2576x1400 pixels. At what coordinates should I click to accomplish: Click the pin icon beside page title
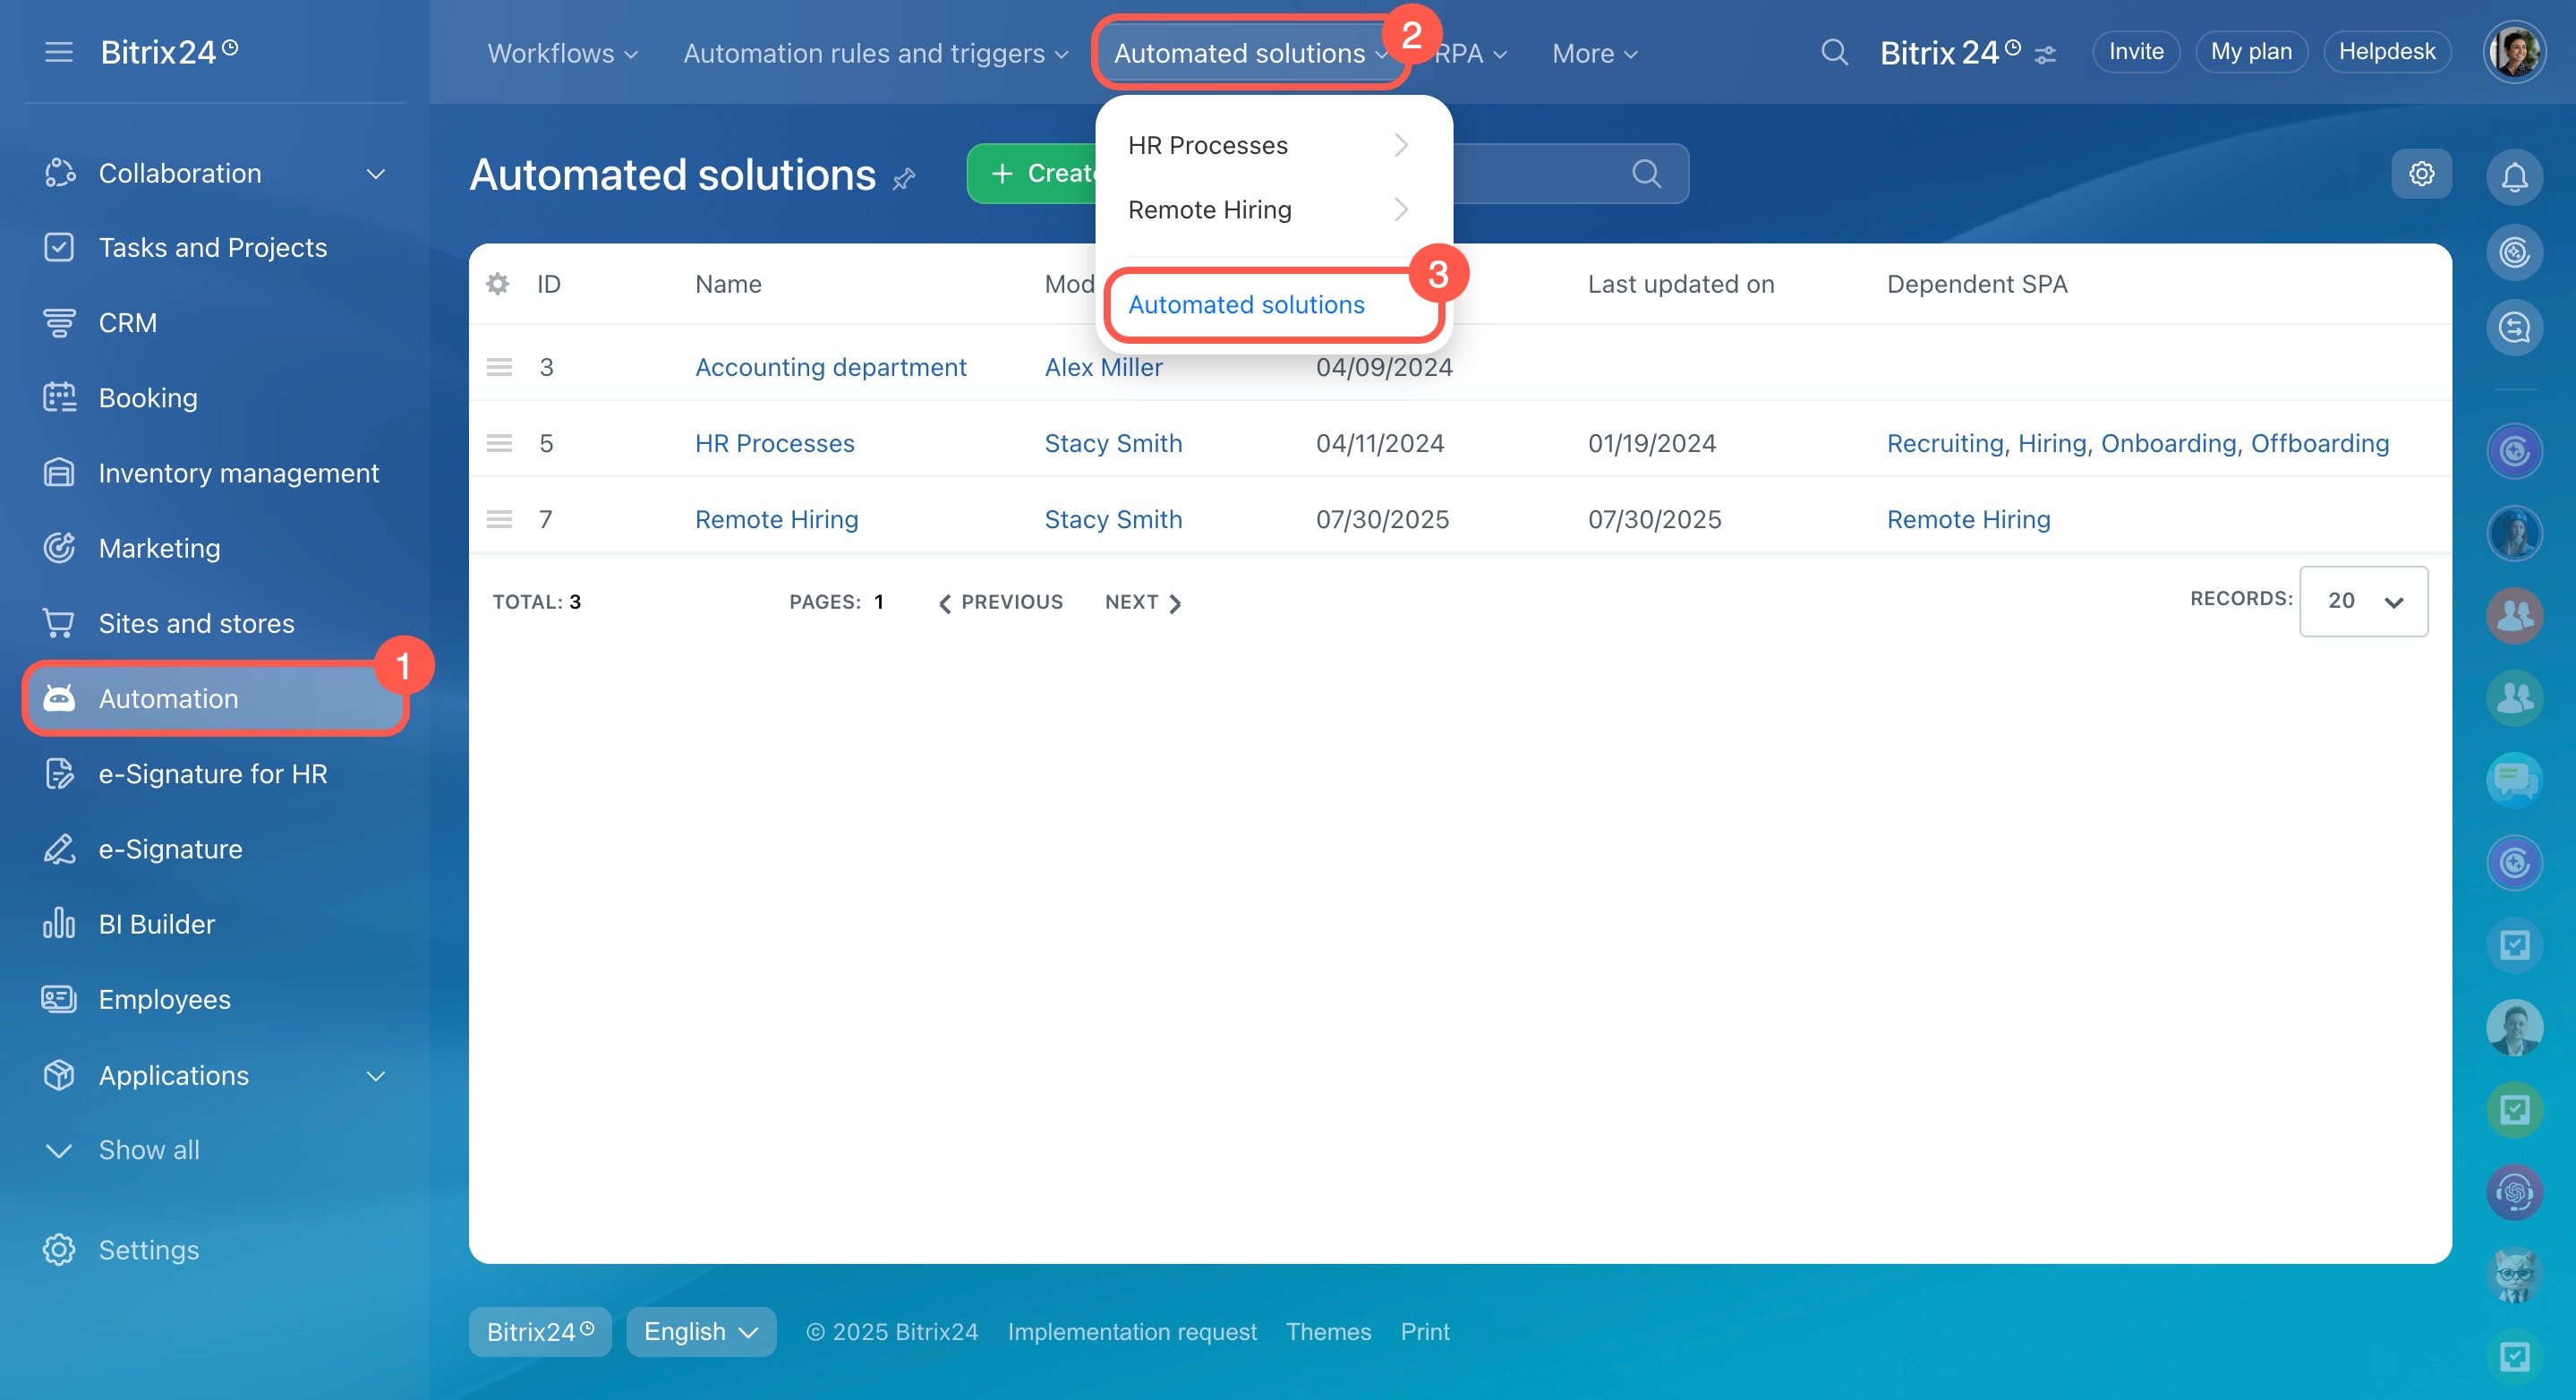pos(904,178)
